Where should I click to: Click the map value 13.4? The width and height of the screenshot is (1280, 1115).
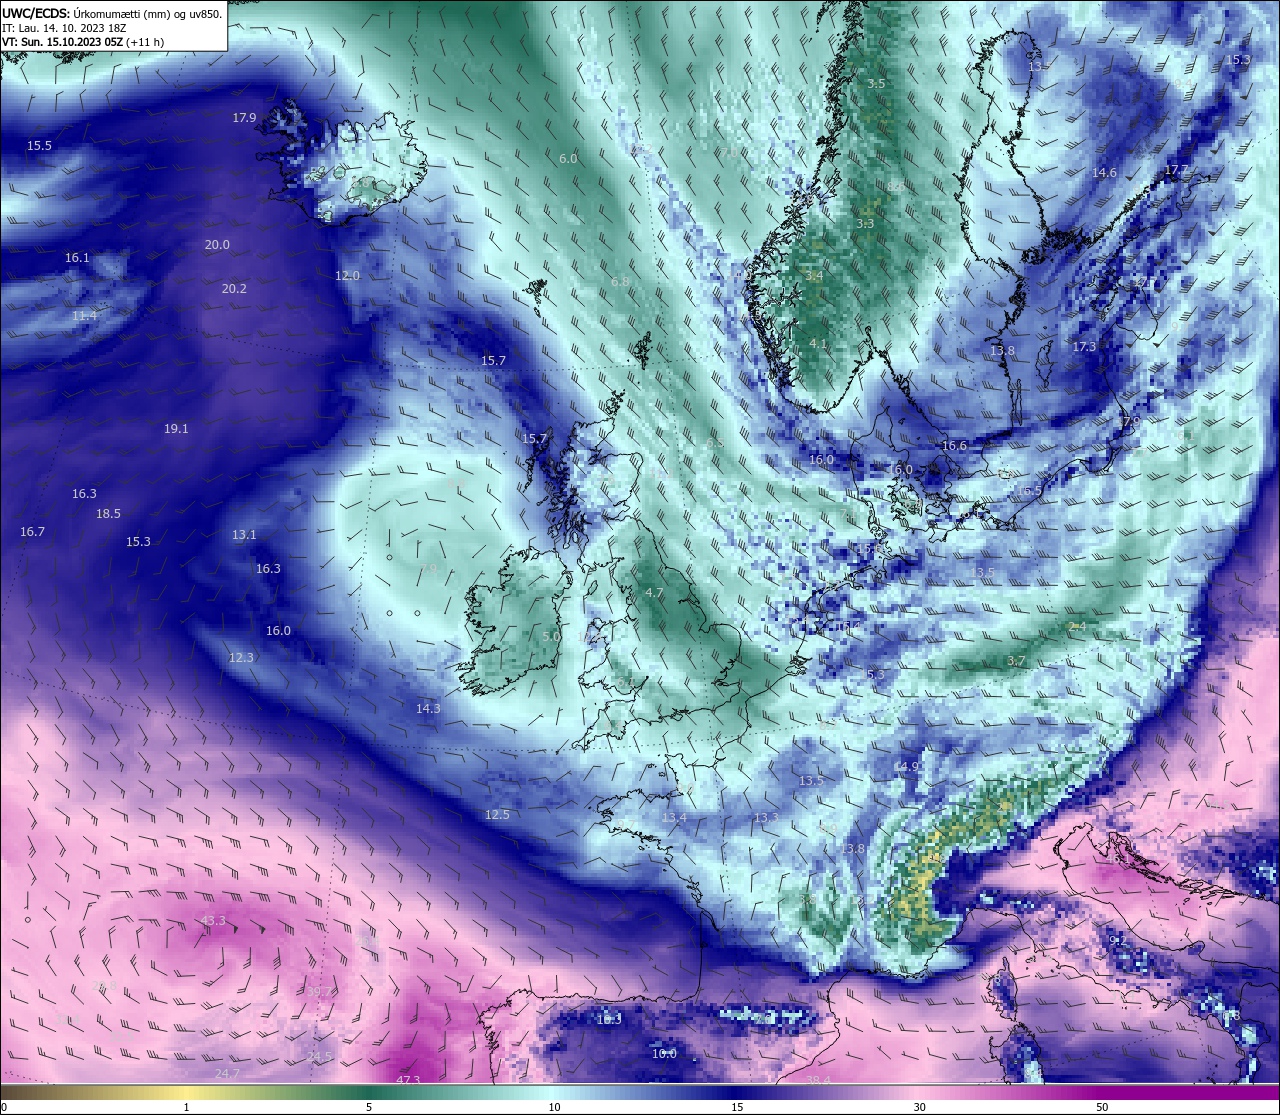[x=674, y=818]
